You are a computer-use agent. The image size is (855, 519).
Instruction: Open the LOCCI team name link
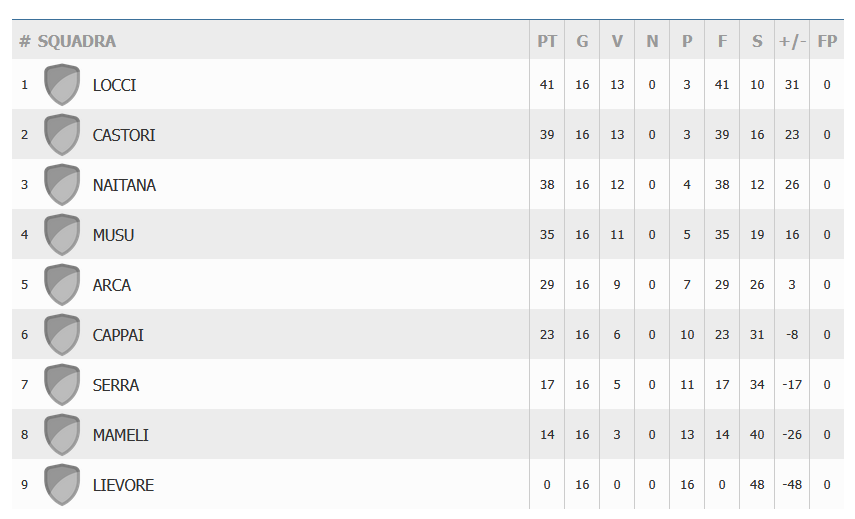click(114, 85)
